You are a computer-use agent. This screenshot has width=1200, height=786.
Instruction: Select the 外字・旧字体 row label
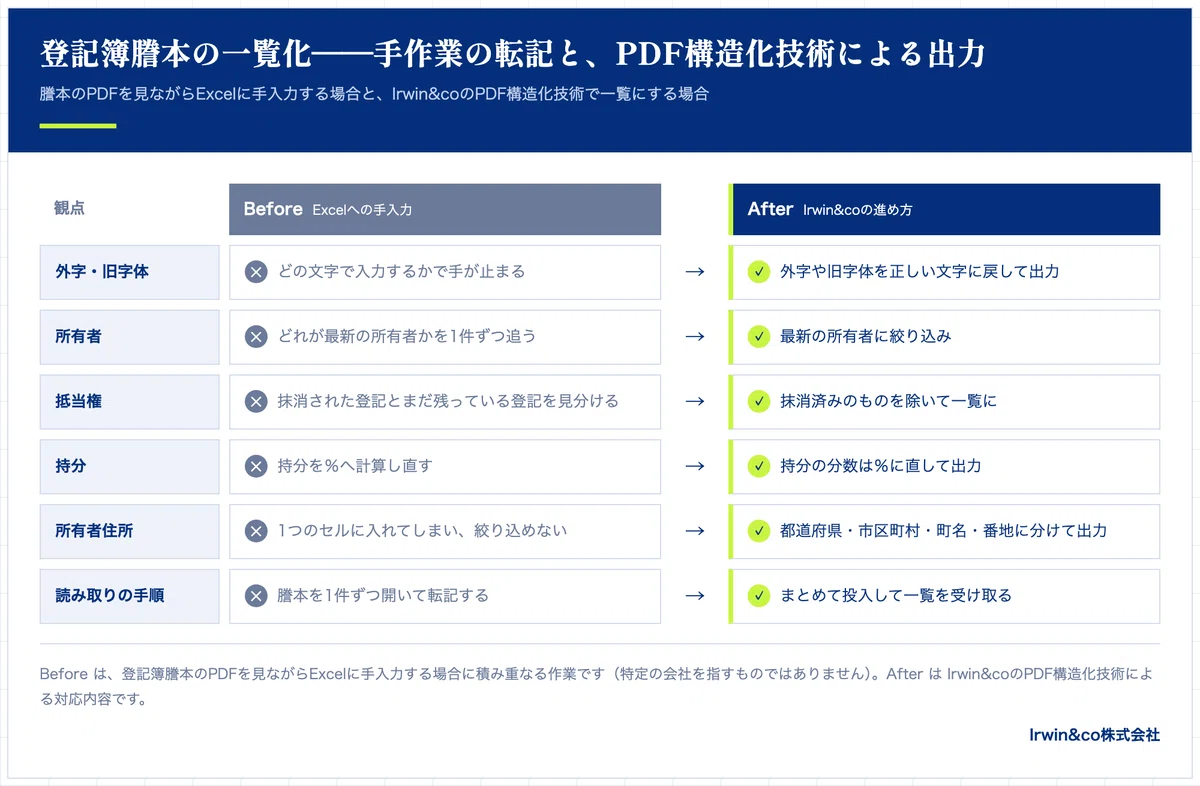[129, 272]
